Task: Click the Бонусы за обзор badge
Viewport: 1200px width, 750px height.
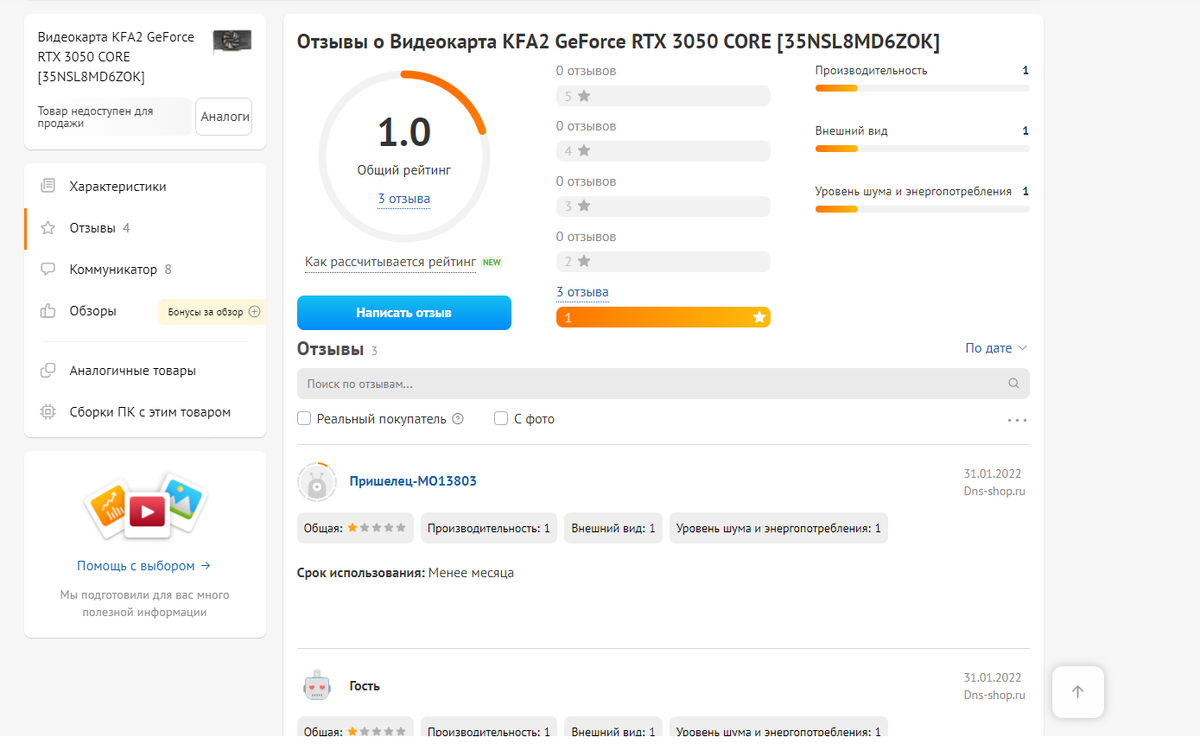Action: coord(212,312)
